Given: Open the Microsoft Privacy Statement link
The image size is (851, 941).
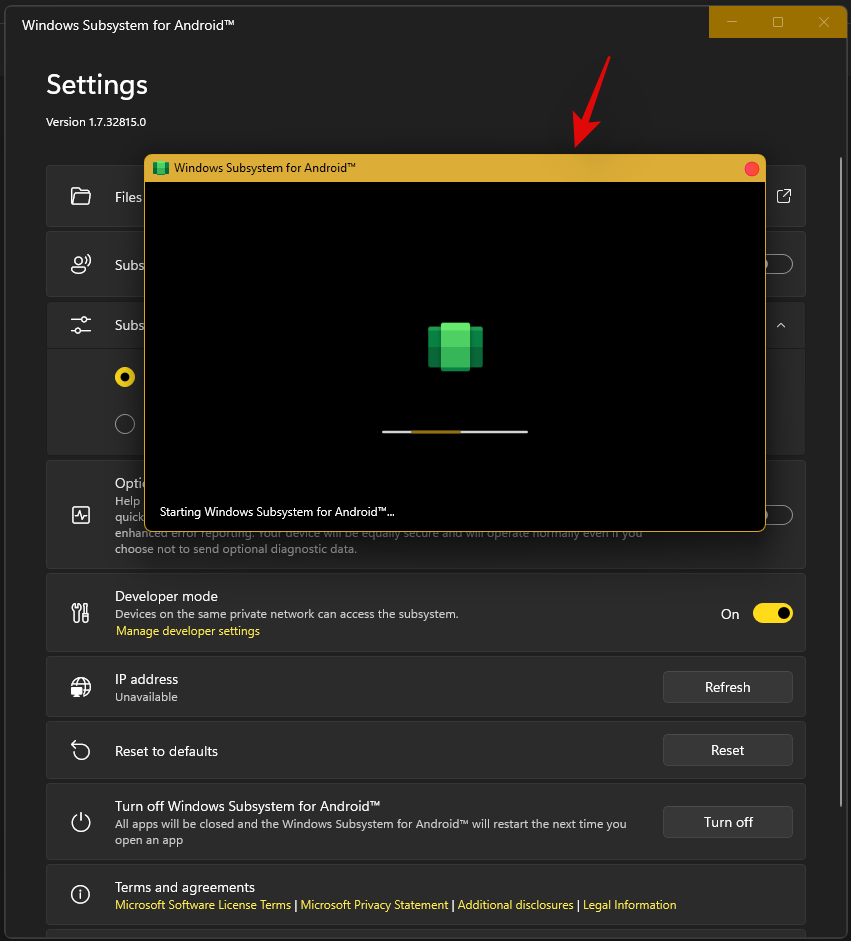Looking at the screenshot, I should tap(374, 905).
